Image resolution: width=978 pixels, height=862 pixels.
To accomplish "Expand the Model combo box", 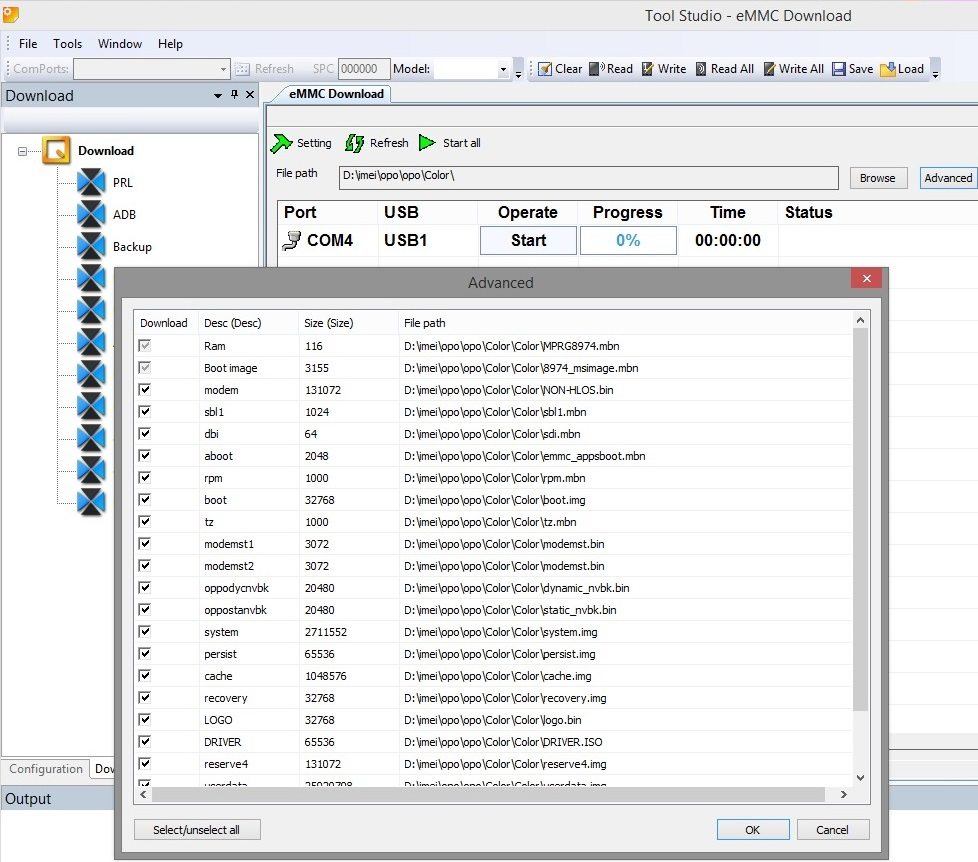I will (x=503, y=69).
